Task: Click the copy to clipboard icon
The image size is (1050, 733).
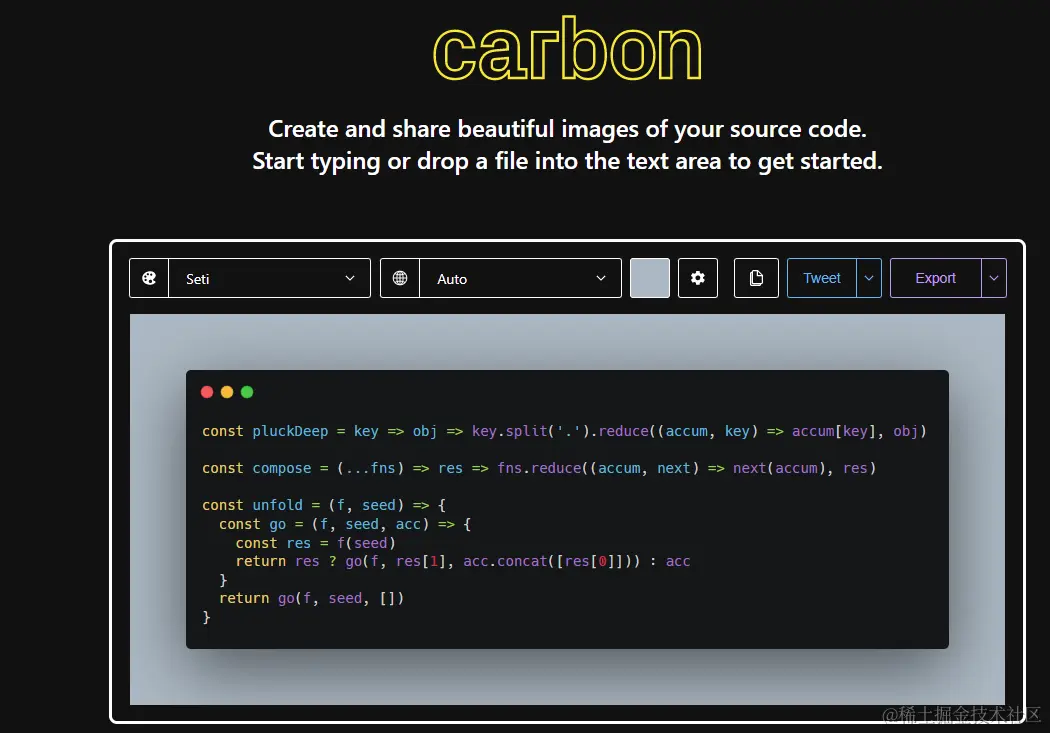Action: 756,278
